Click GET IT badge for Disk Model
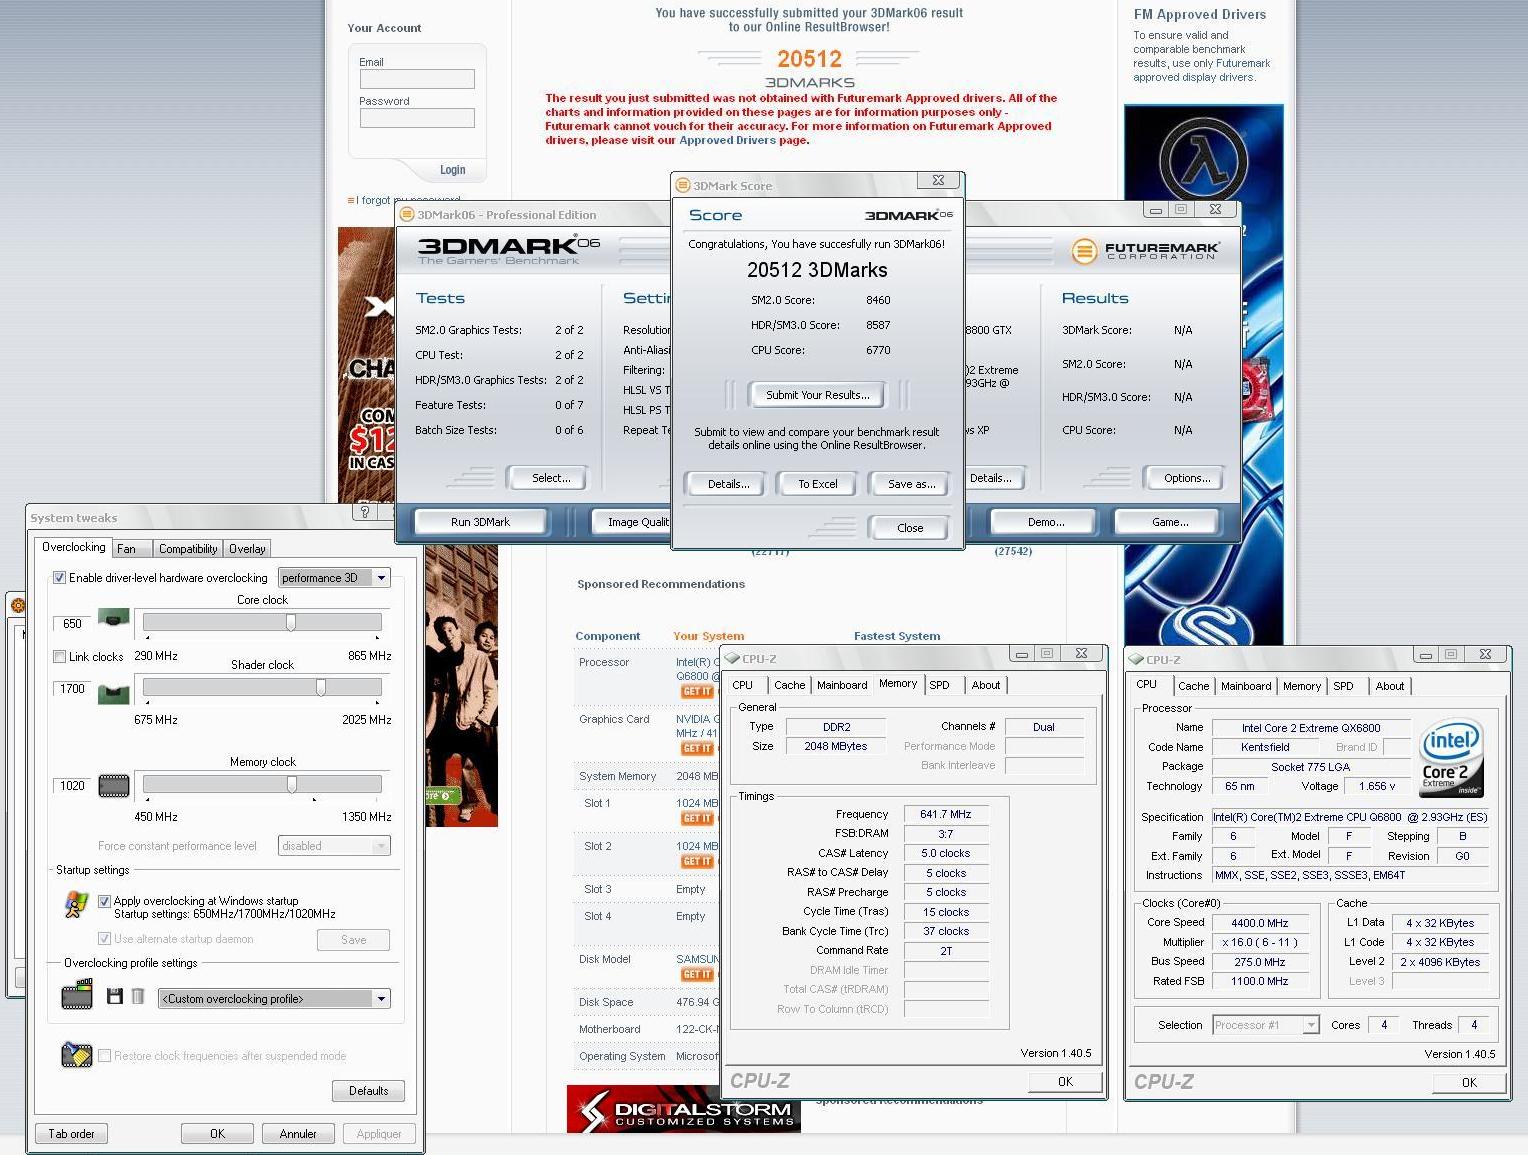The width and height of the screenshot is (1528, 1155). click(x=697, y=974)
